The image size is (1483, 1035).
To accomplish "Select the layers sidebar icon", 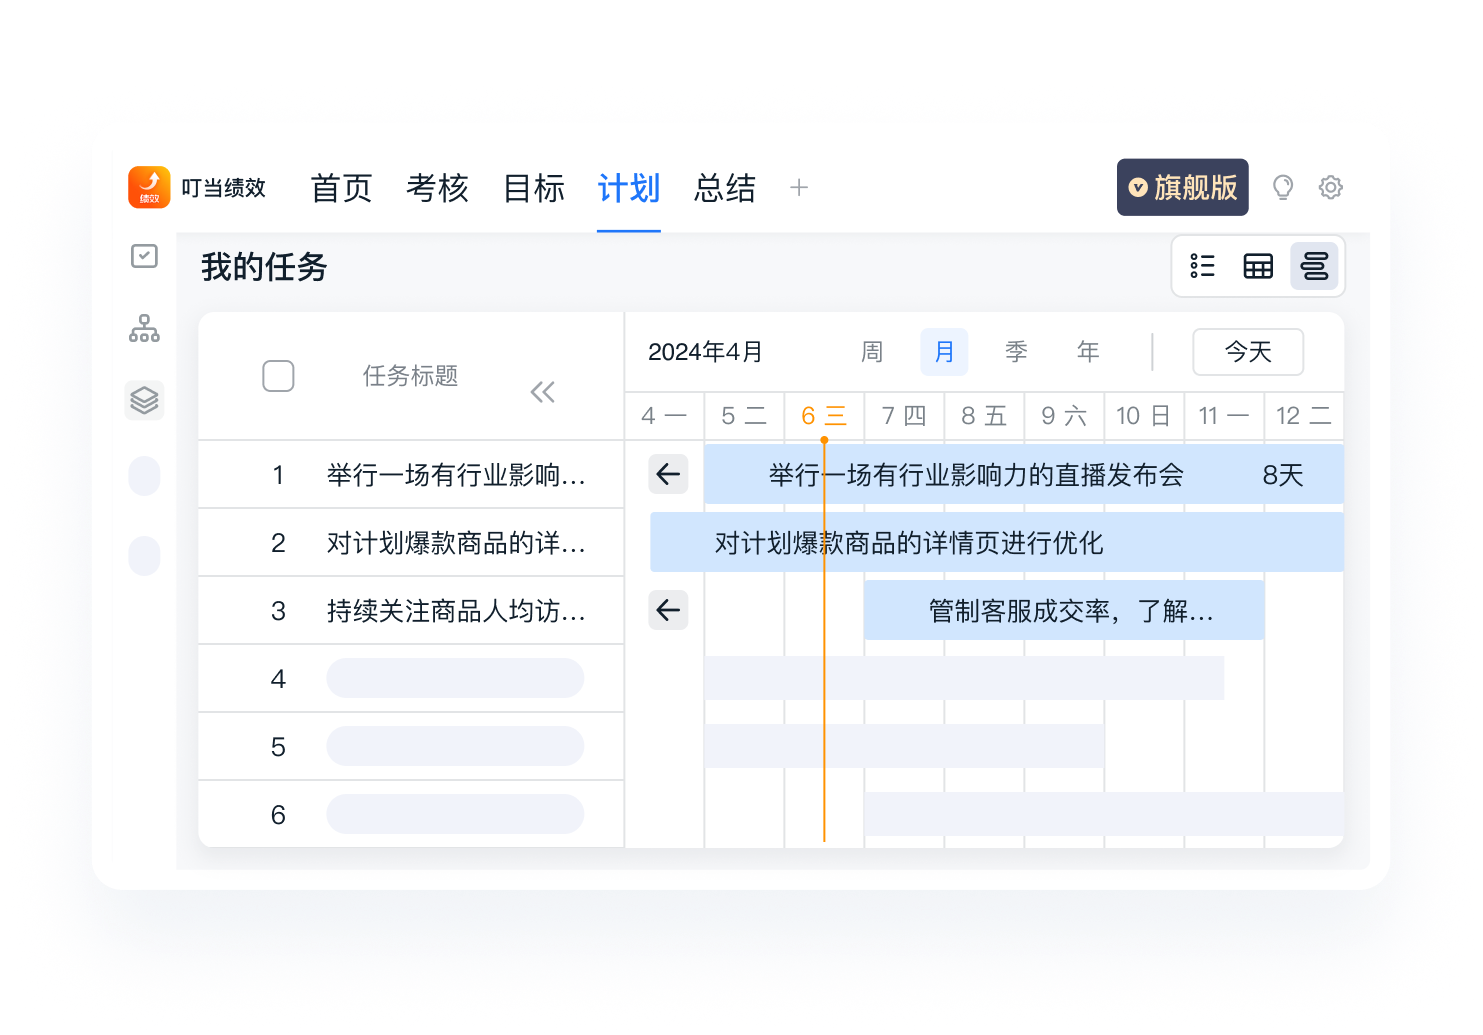I will (x=144, y=400).
